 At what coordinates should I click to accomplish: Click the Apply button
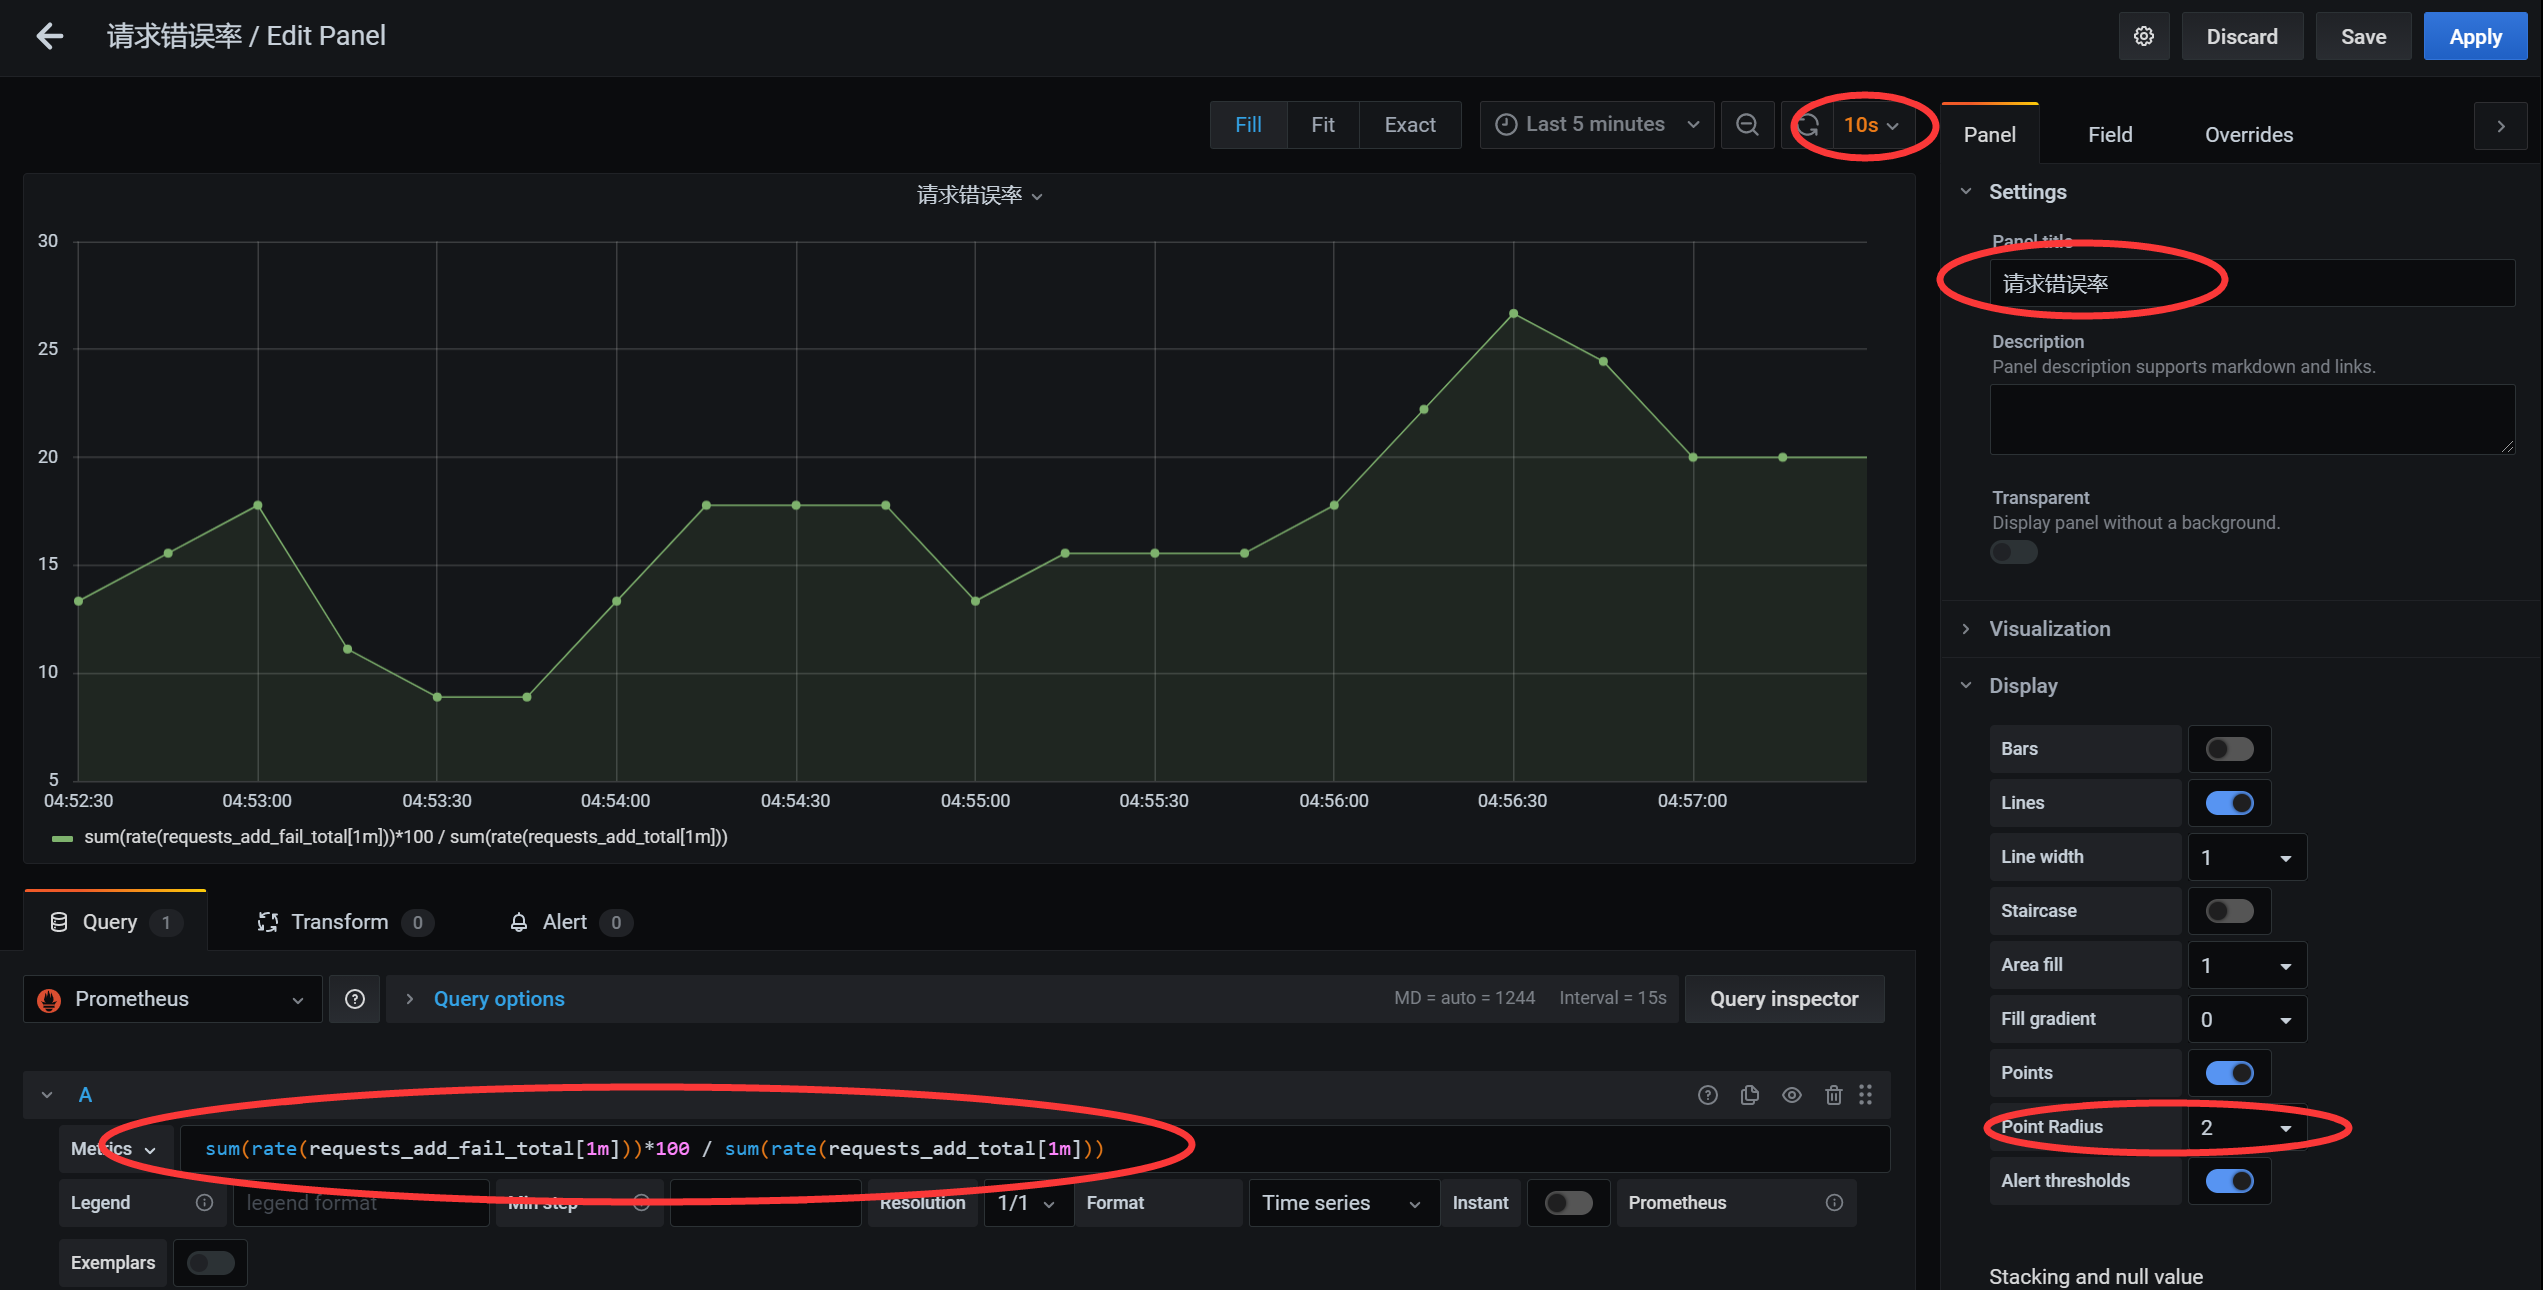tap(2475, 36)
